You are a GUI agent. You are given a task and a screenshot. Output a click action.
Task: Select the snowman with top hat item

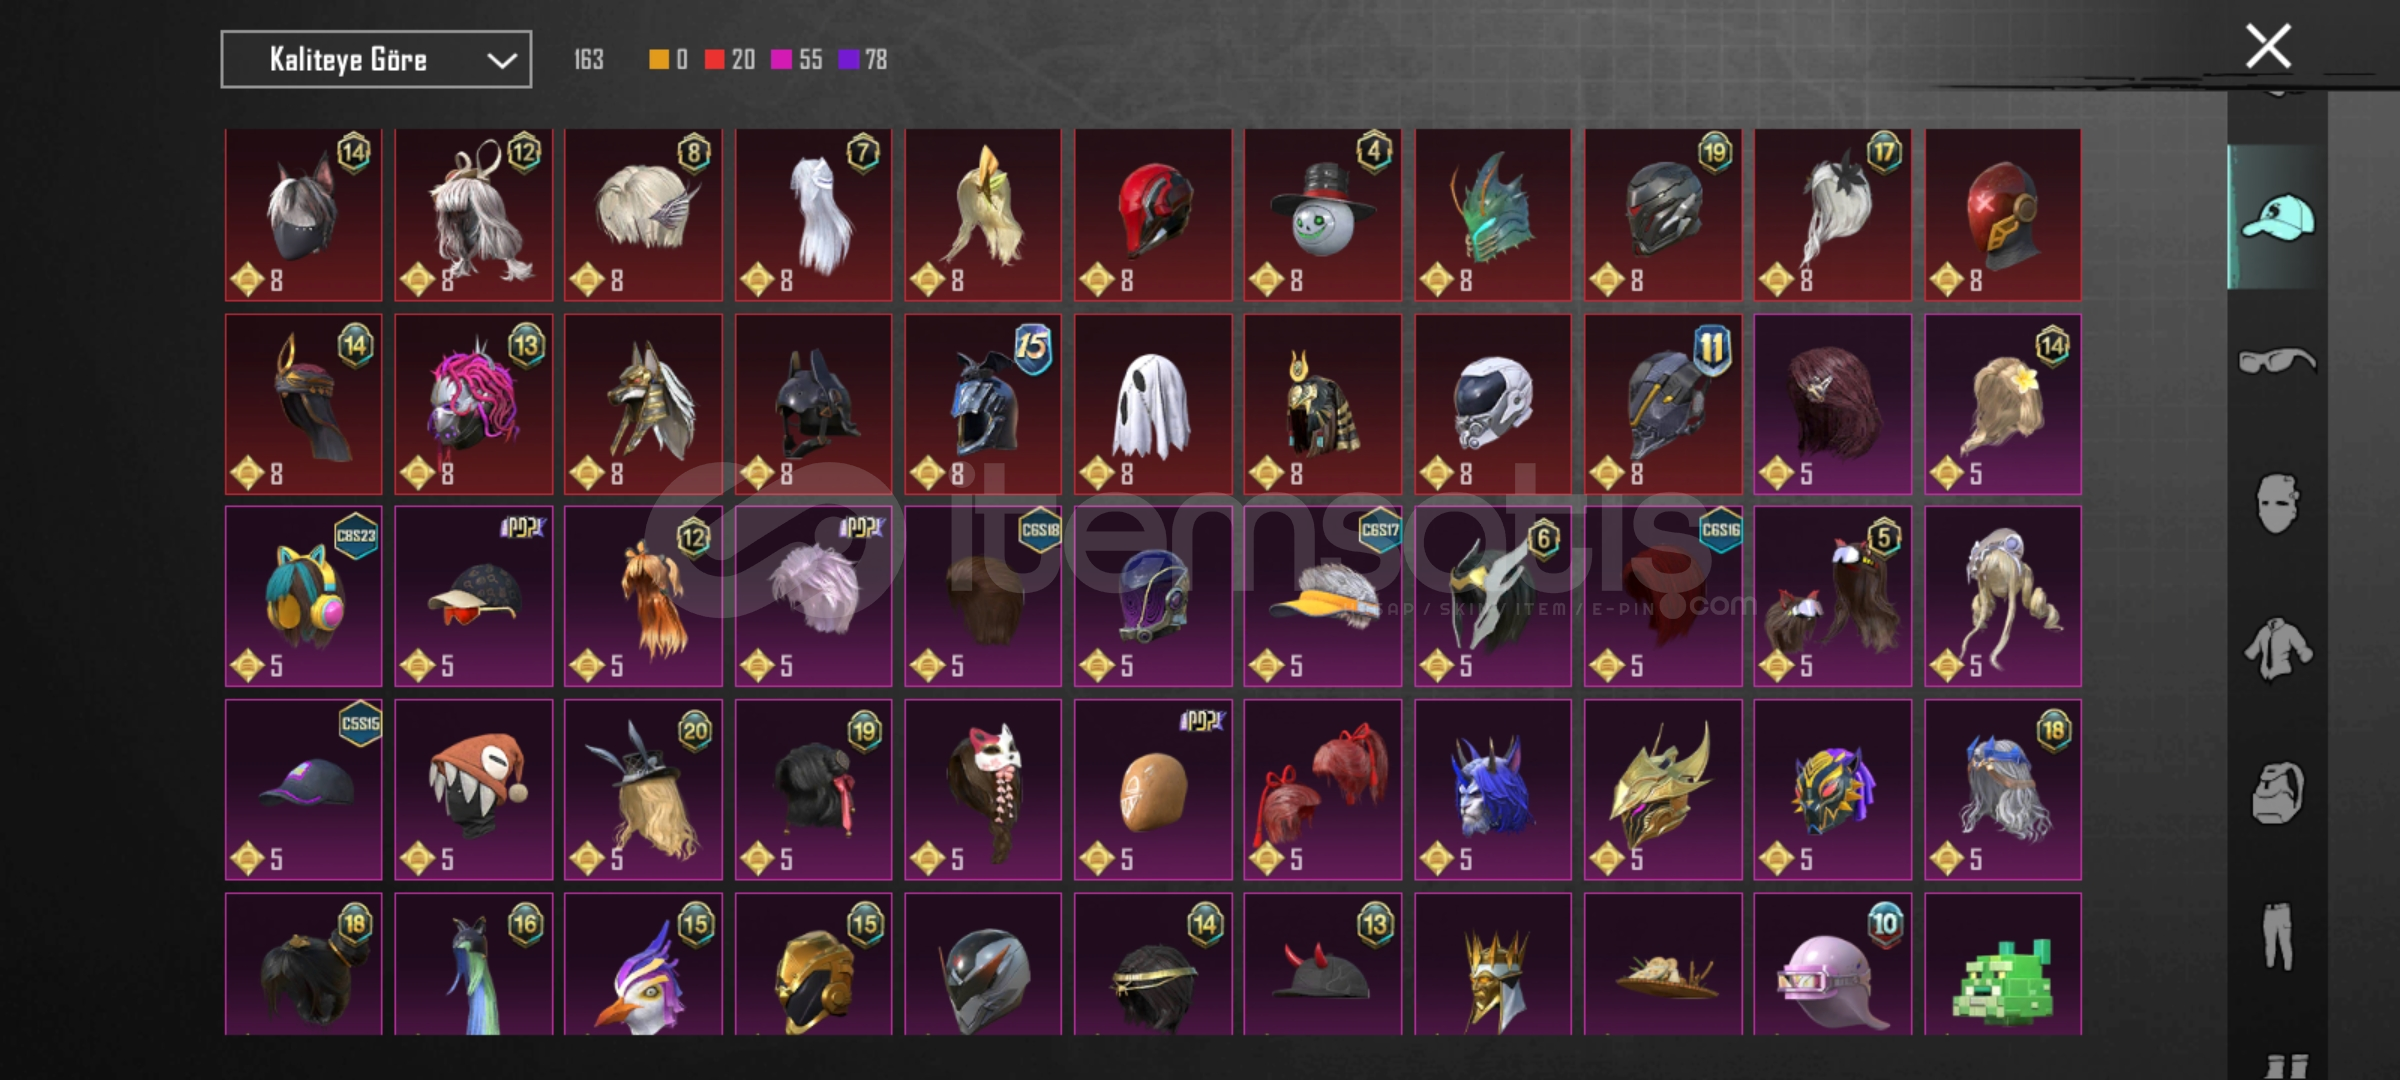[x=1323, y=214]
